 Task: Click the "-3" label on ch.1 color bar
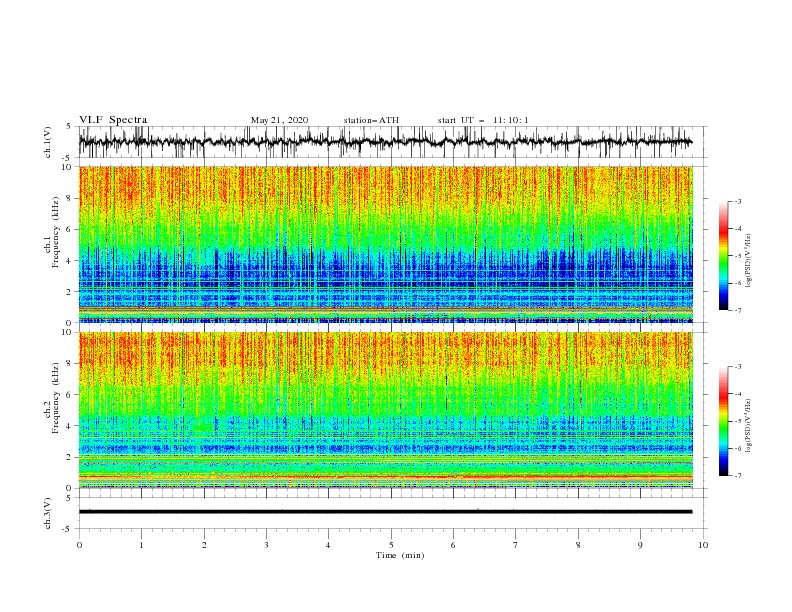click(737, 201)
